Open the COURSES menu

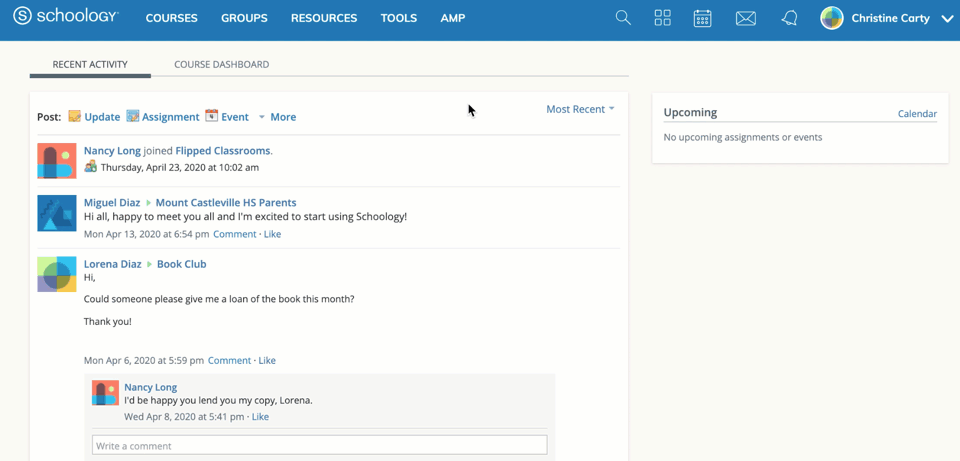click(x=171, y=18)
